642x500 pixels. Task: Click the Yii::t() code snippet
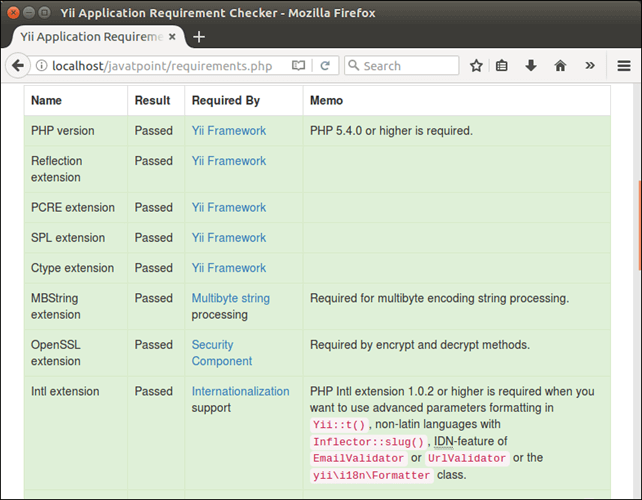(339, 425)
